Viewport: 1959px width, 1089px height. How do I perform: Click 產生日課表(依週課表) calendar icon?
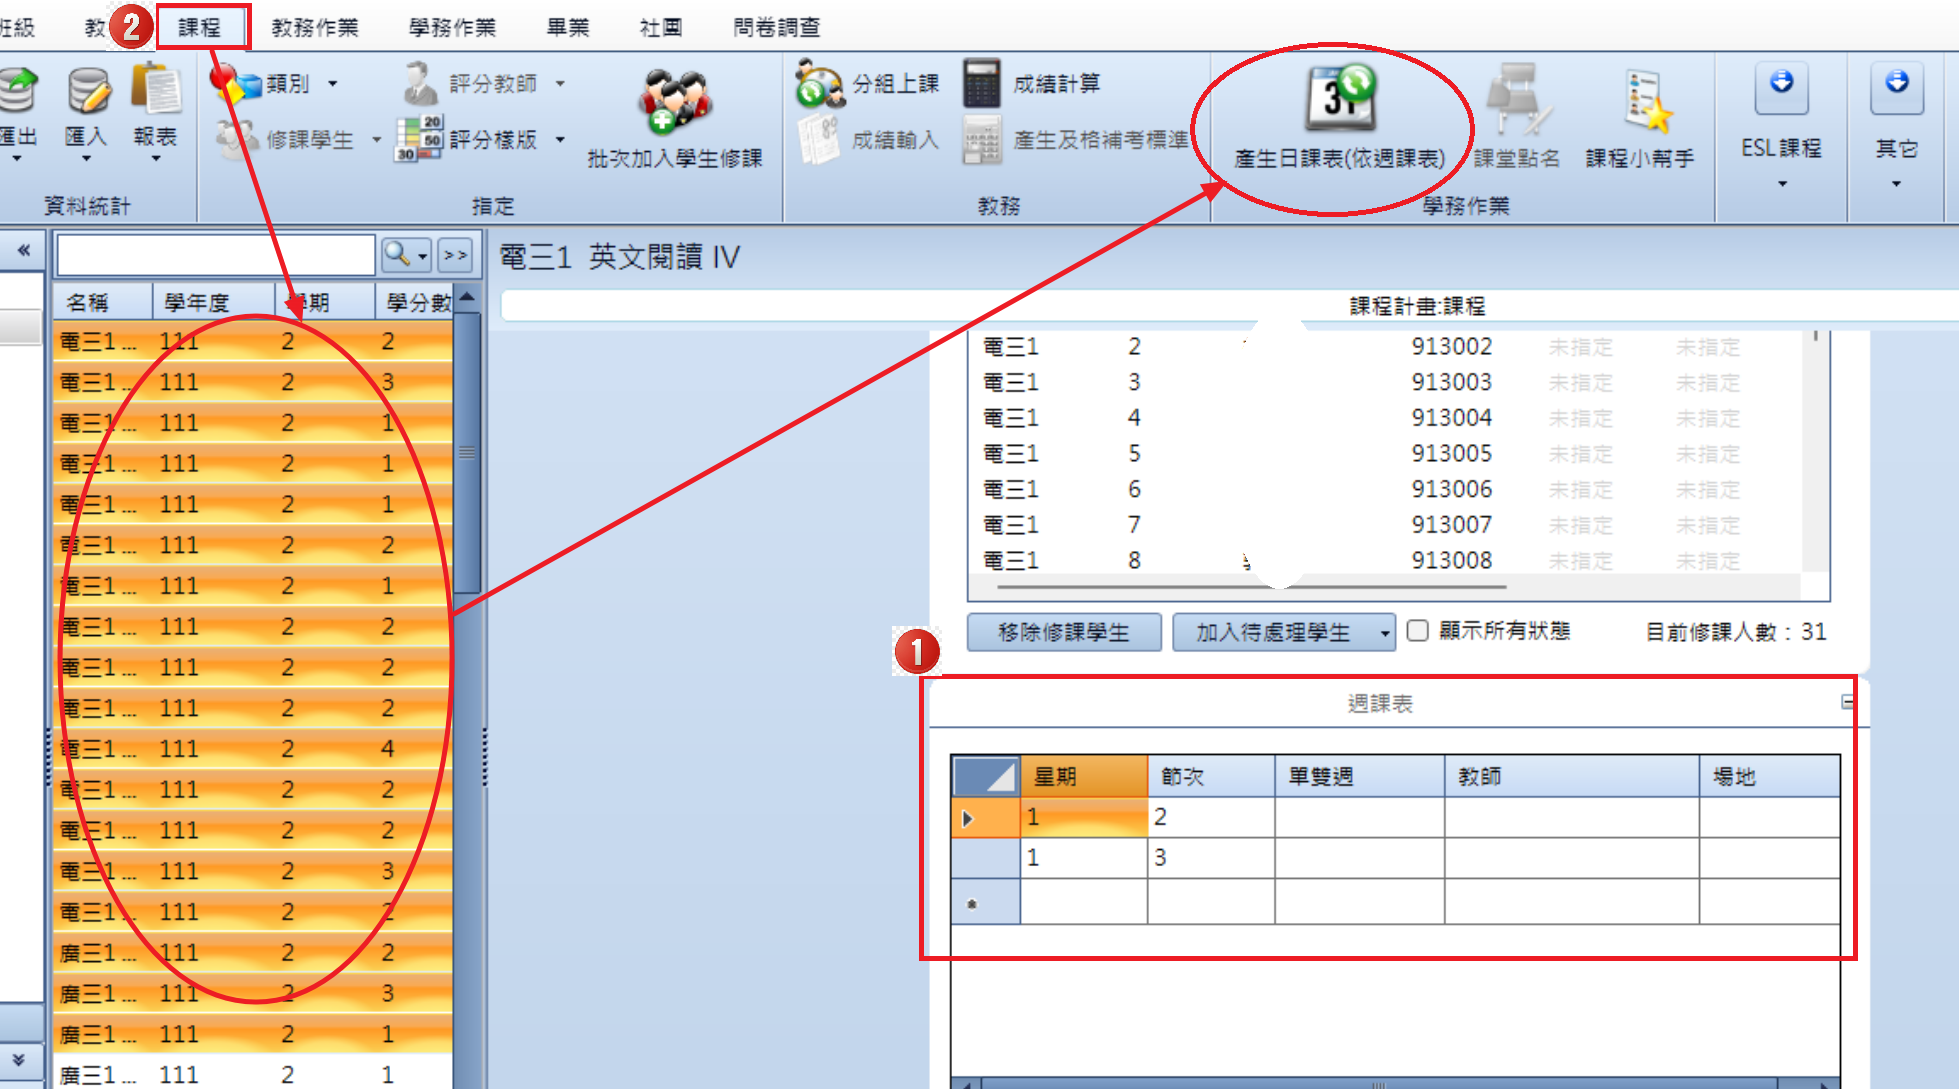coord(1340,98)
